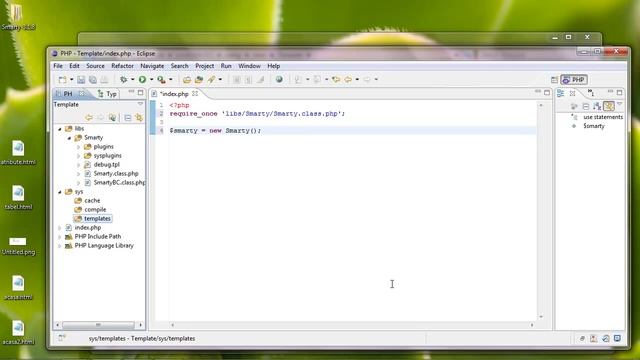This screenshot has width=640, height=360.
Task: Open the atribute.html desktop icon
Action: [x=18, y=152]
